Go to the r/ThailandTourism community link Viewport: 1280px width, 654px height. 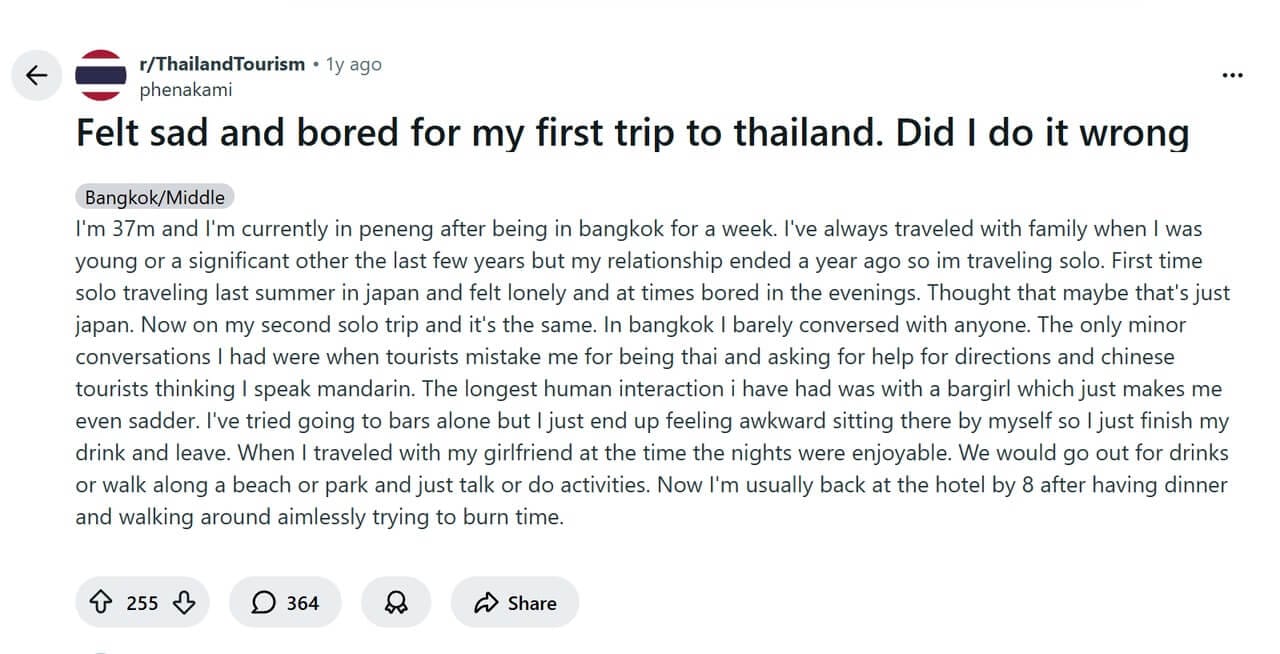click(x=222, y=64)
